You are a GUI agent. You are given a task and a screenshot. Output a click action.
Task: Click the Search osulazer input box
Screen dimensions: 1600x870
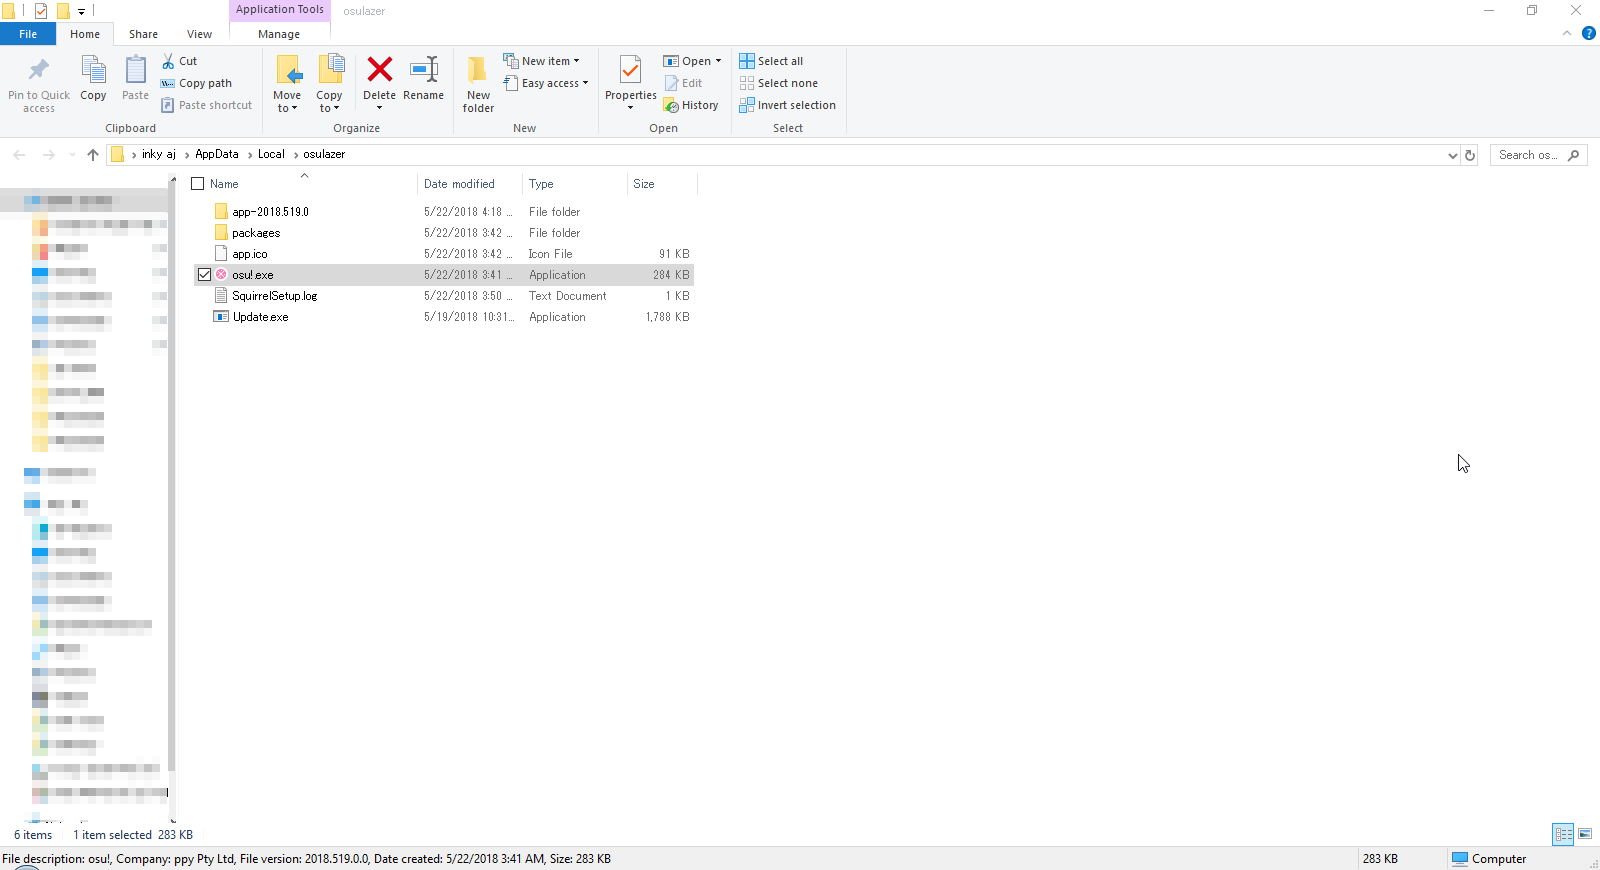(x=1528, y=155)
